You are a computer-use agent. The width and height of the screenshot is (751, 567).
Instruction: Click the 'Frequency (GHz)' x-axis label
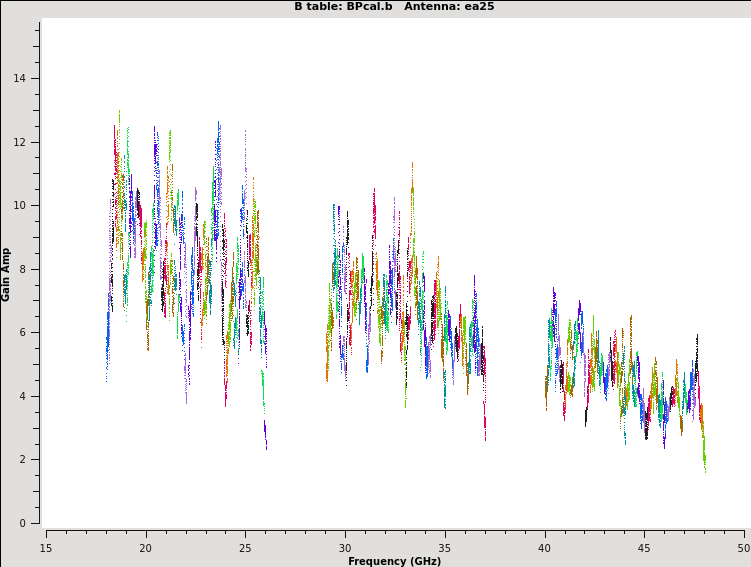pyautogui.click(x=394, y=561)
